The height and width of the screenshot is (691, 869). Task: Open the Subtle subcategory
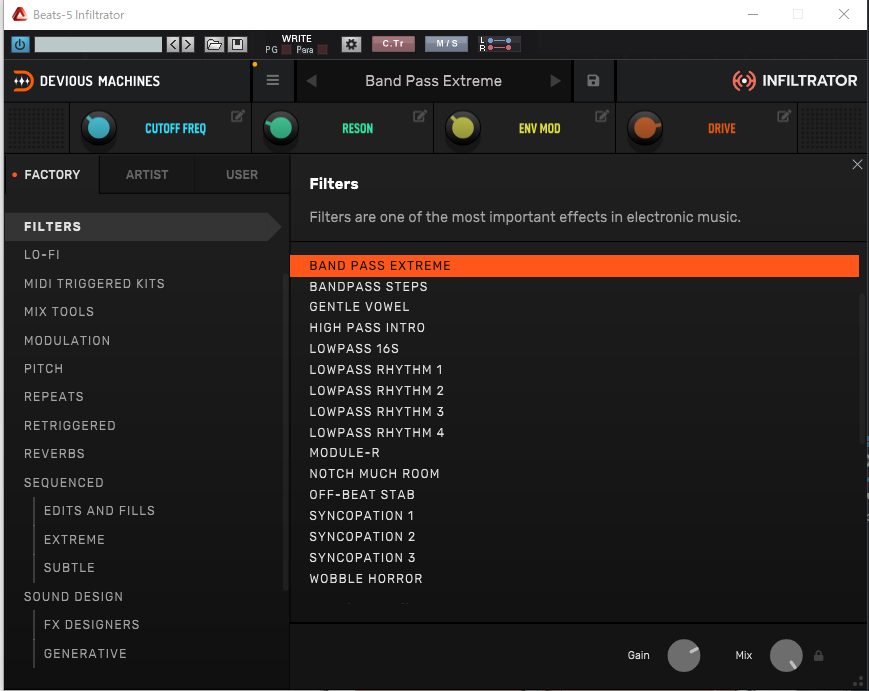coord(69,568)
